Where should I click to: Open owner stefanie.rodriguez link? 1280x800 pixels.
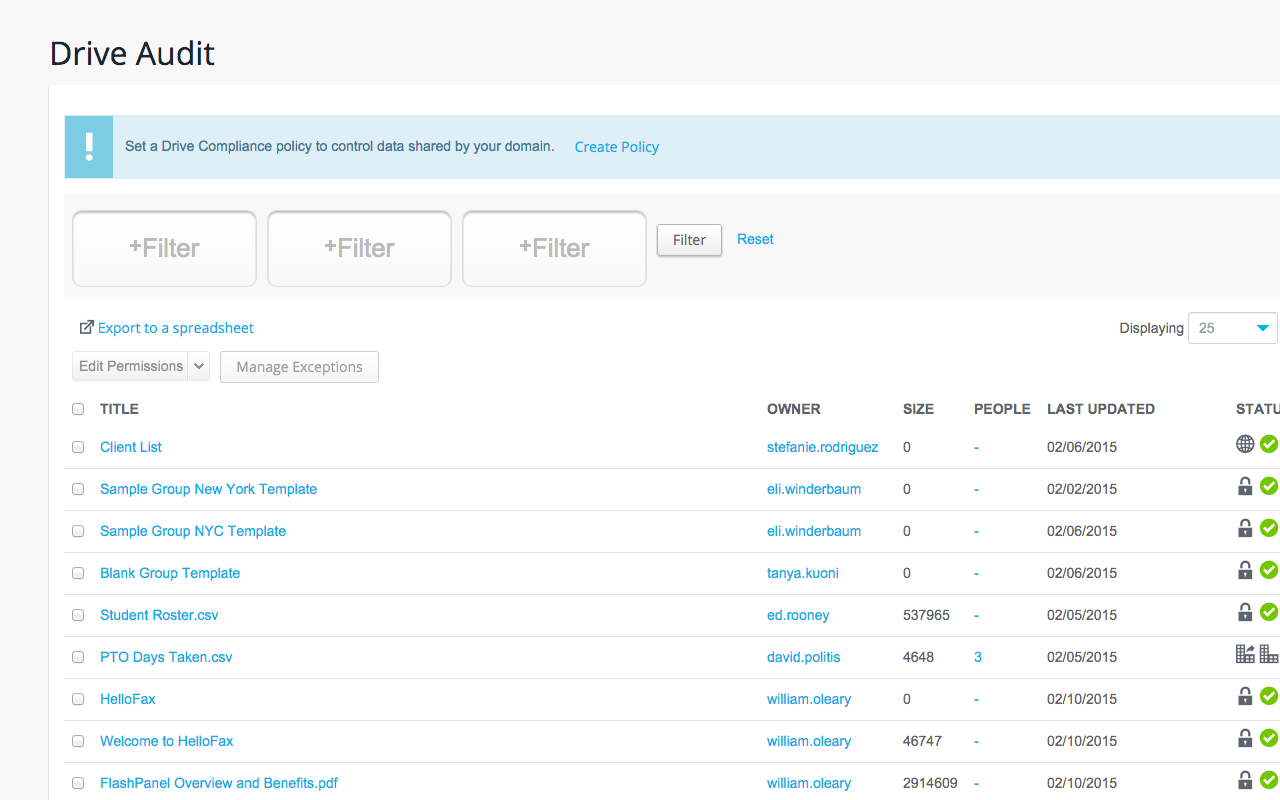click(823, 447)
